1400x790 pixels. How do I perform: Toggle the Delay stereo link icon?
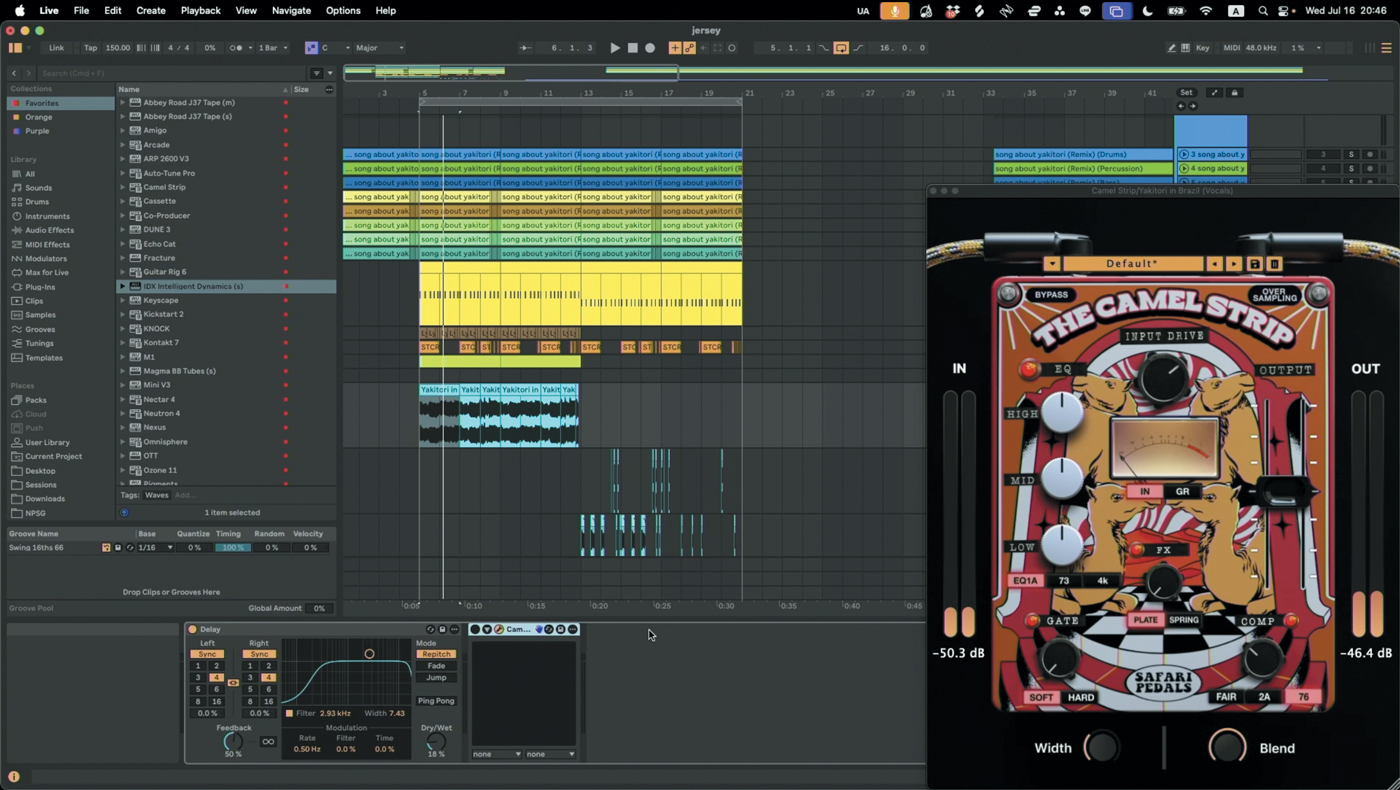click(233, 683)
